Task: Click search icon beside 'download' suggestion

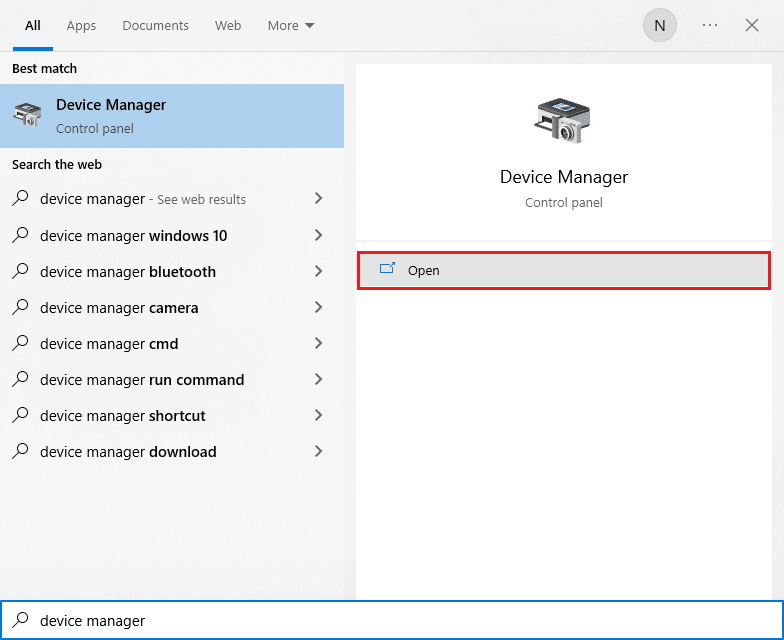Action: click(x=20, y=450)
